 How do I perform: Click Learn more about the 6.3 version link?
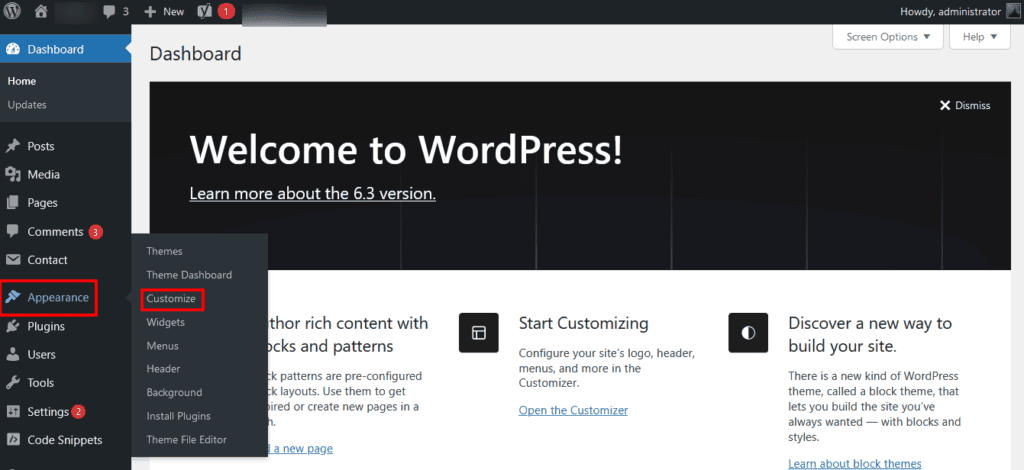pyautogui.click(x=312, y=193)
